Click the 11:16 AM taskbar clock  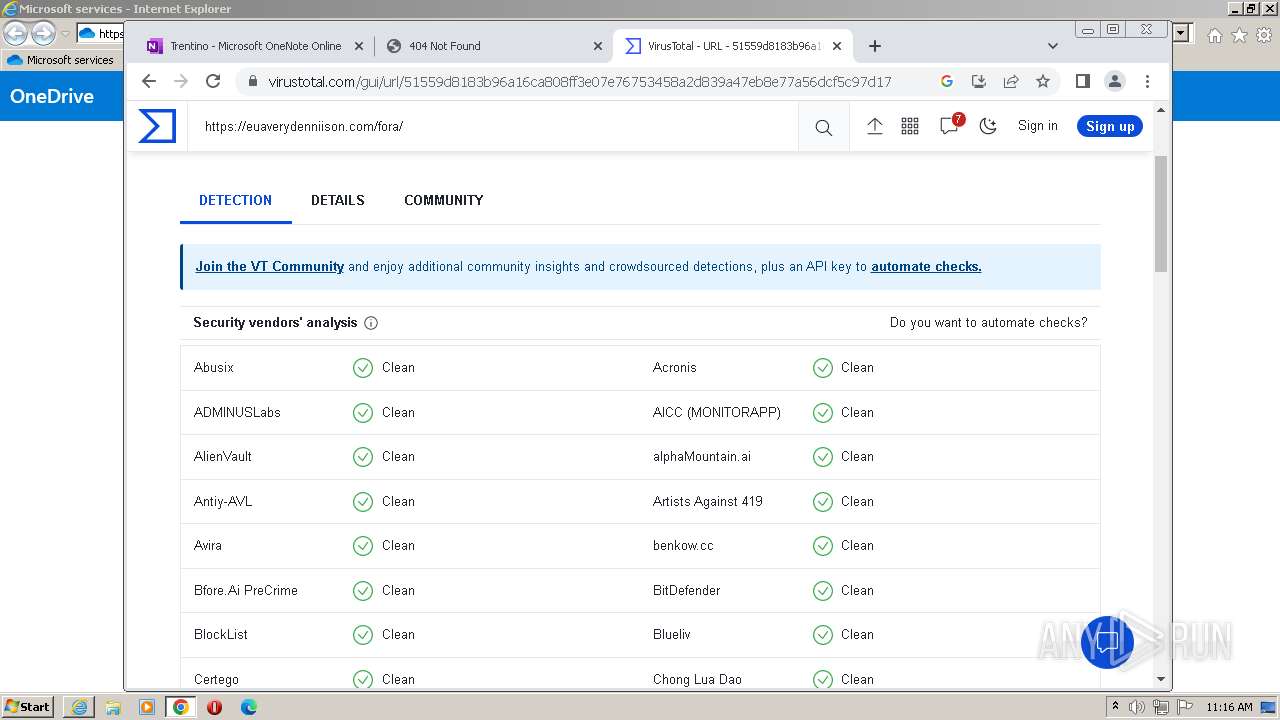(x=1229, y=707)
